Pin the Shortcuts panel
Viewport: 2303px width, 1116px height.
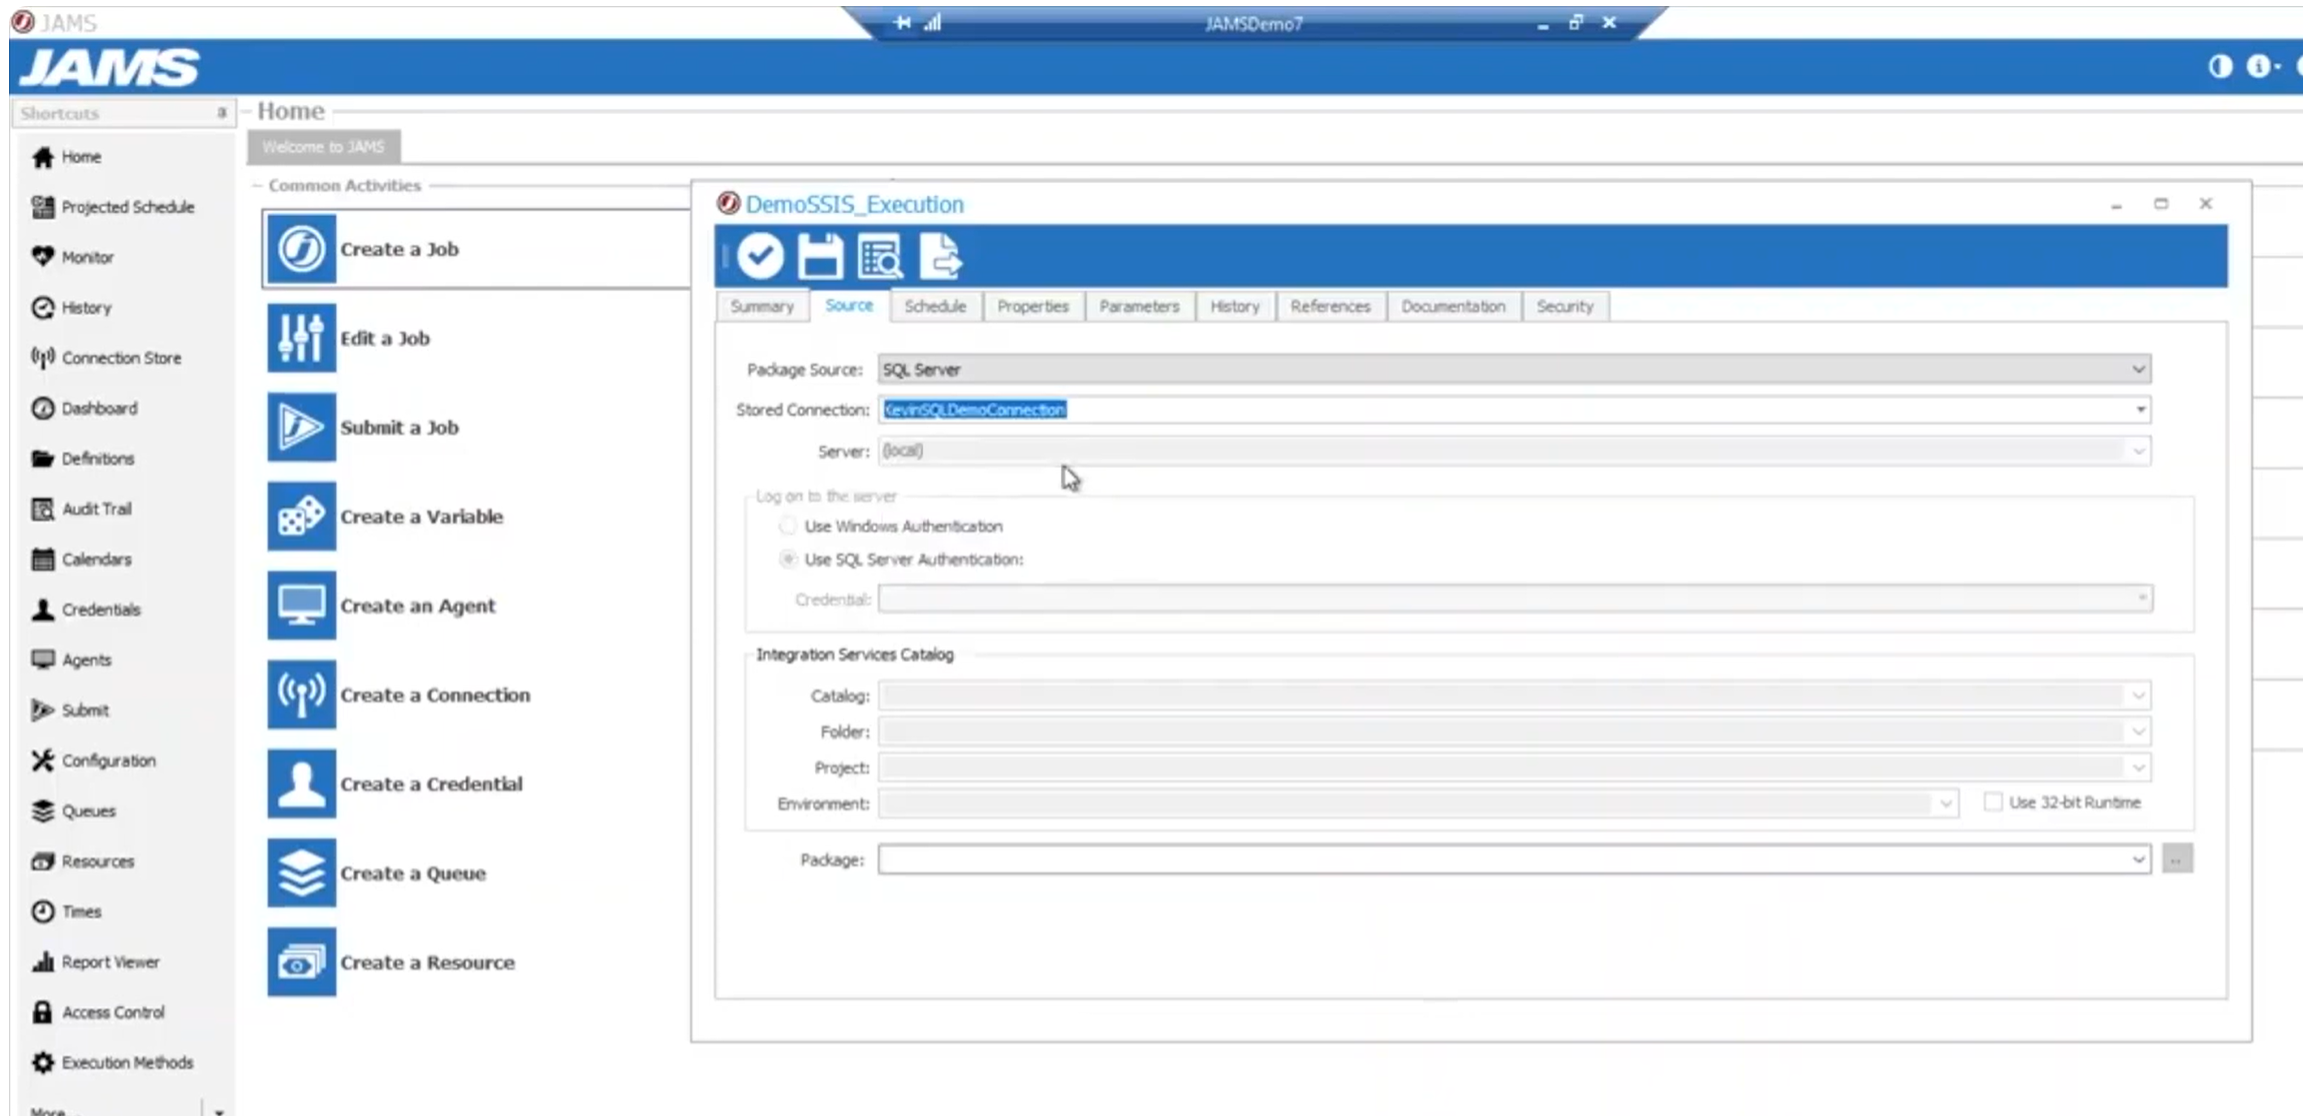222,113
